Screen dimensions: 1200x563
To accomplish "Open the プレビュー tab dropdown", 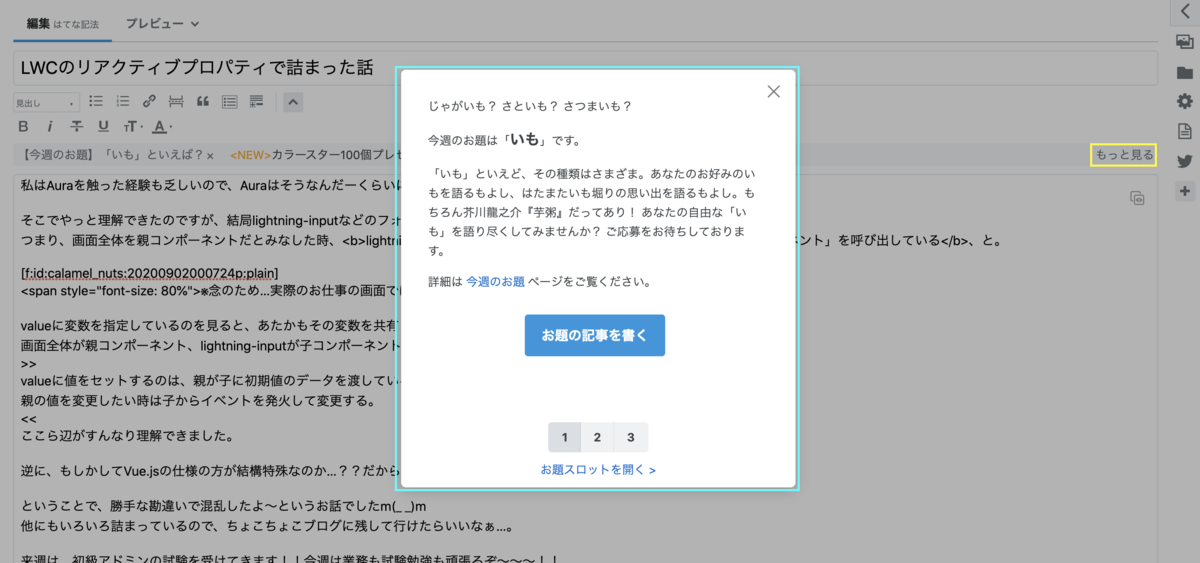I will coord(162,23).
